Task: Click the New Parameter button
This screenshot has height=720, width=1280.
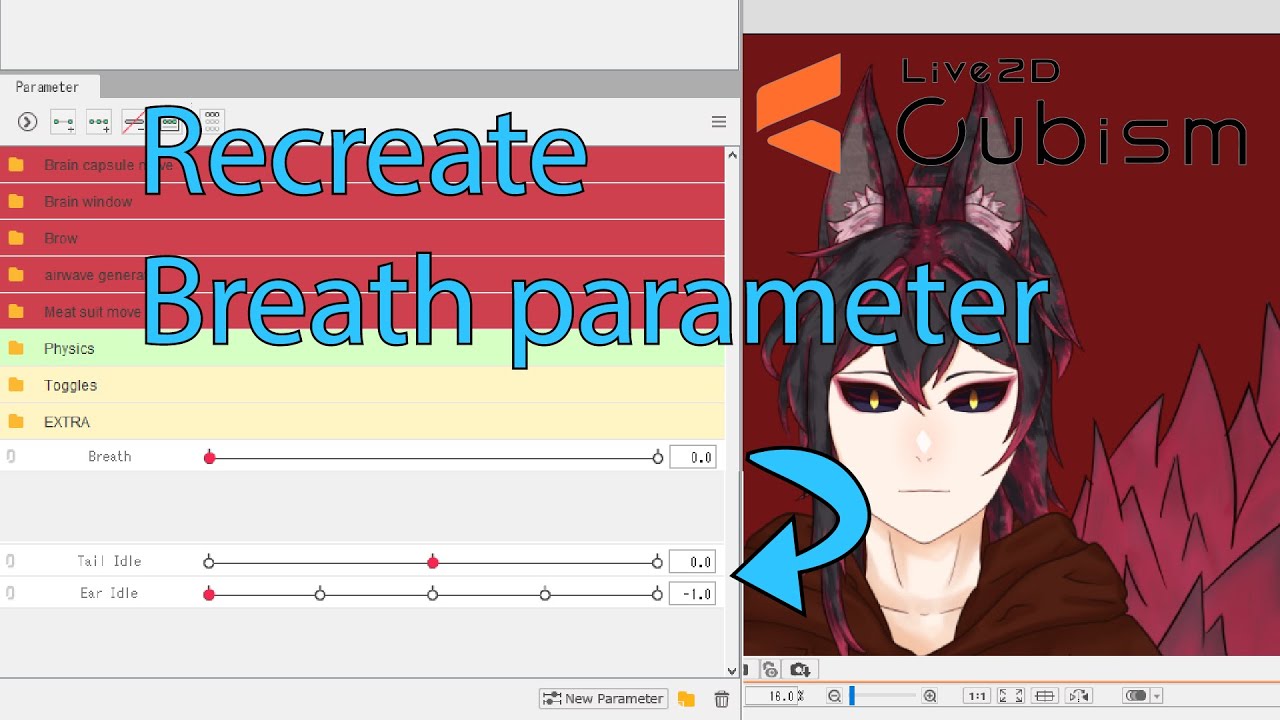Action: point(603,699)
